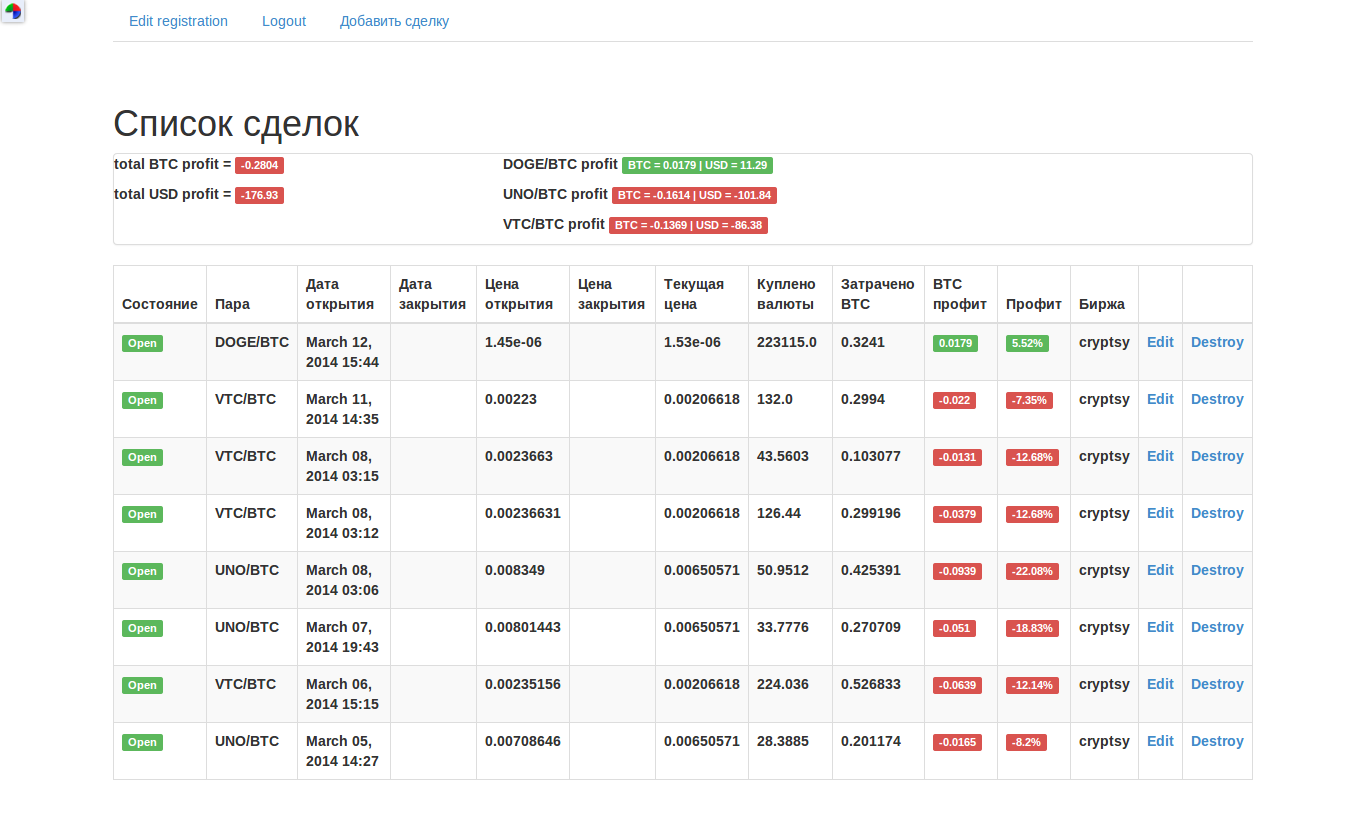Click the Цена закрытия column header
Viewport: 1366px width, 820px height.
611,294
